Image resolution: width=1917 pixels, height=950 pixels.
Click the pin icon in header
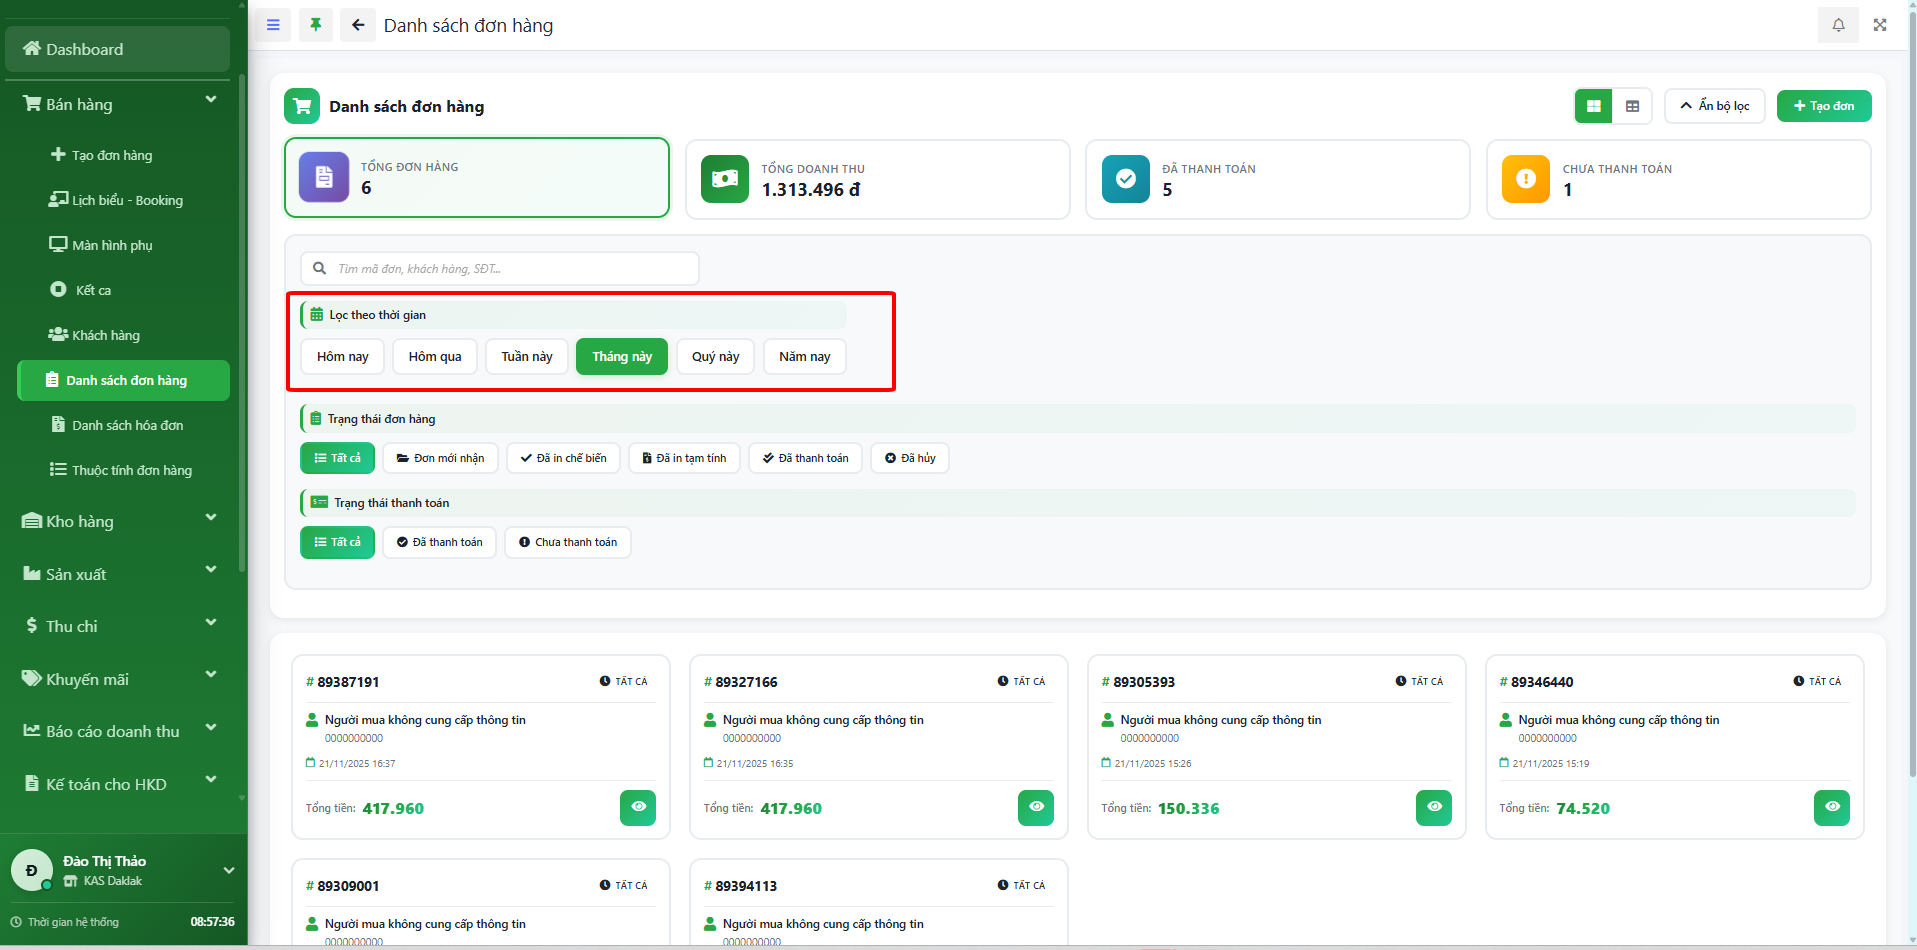click(x=316, y=25)
